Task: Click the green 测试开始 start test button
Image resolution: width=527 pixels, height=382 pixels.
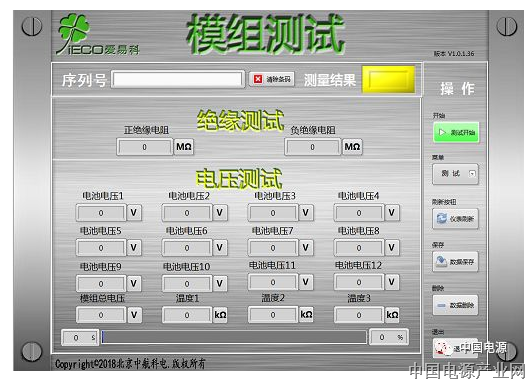Action: (456, 132)
